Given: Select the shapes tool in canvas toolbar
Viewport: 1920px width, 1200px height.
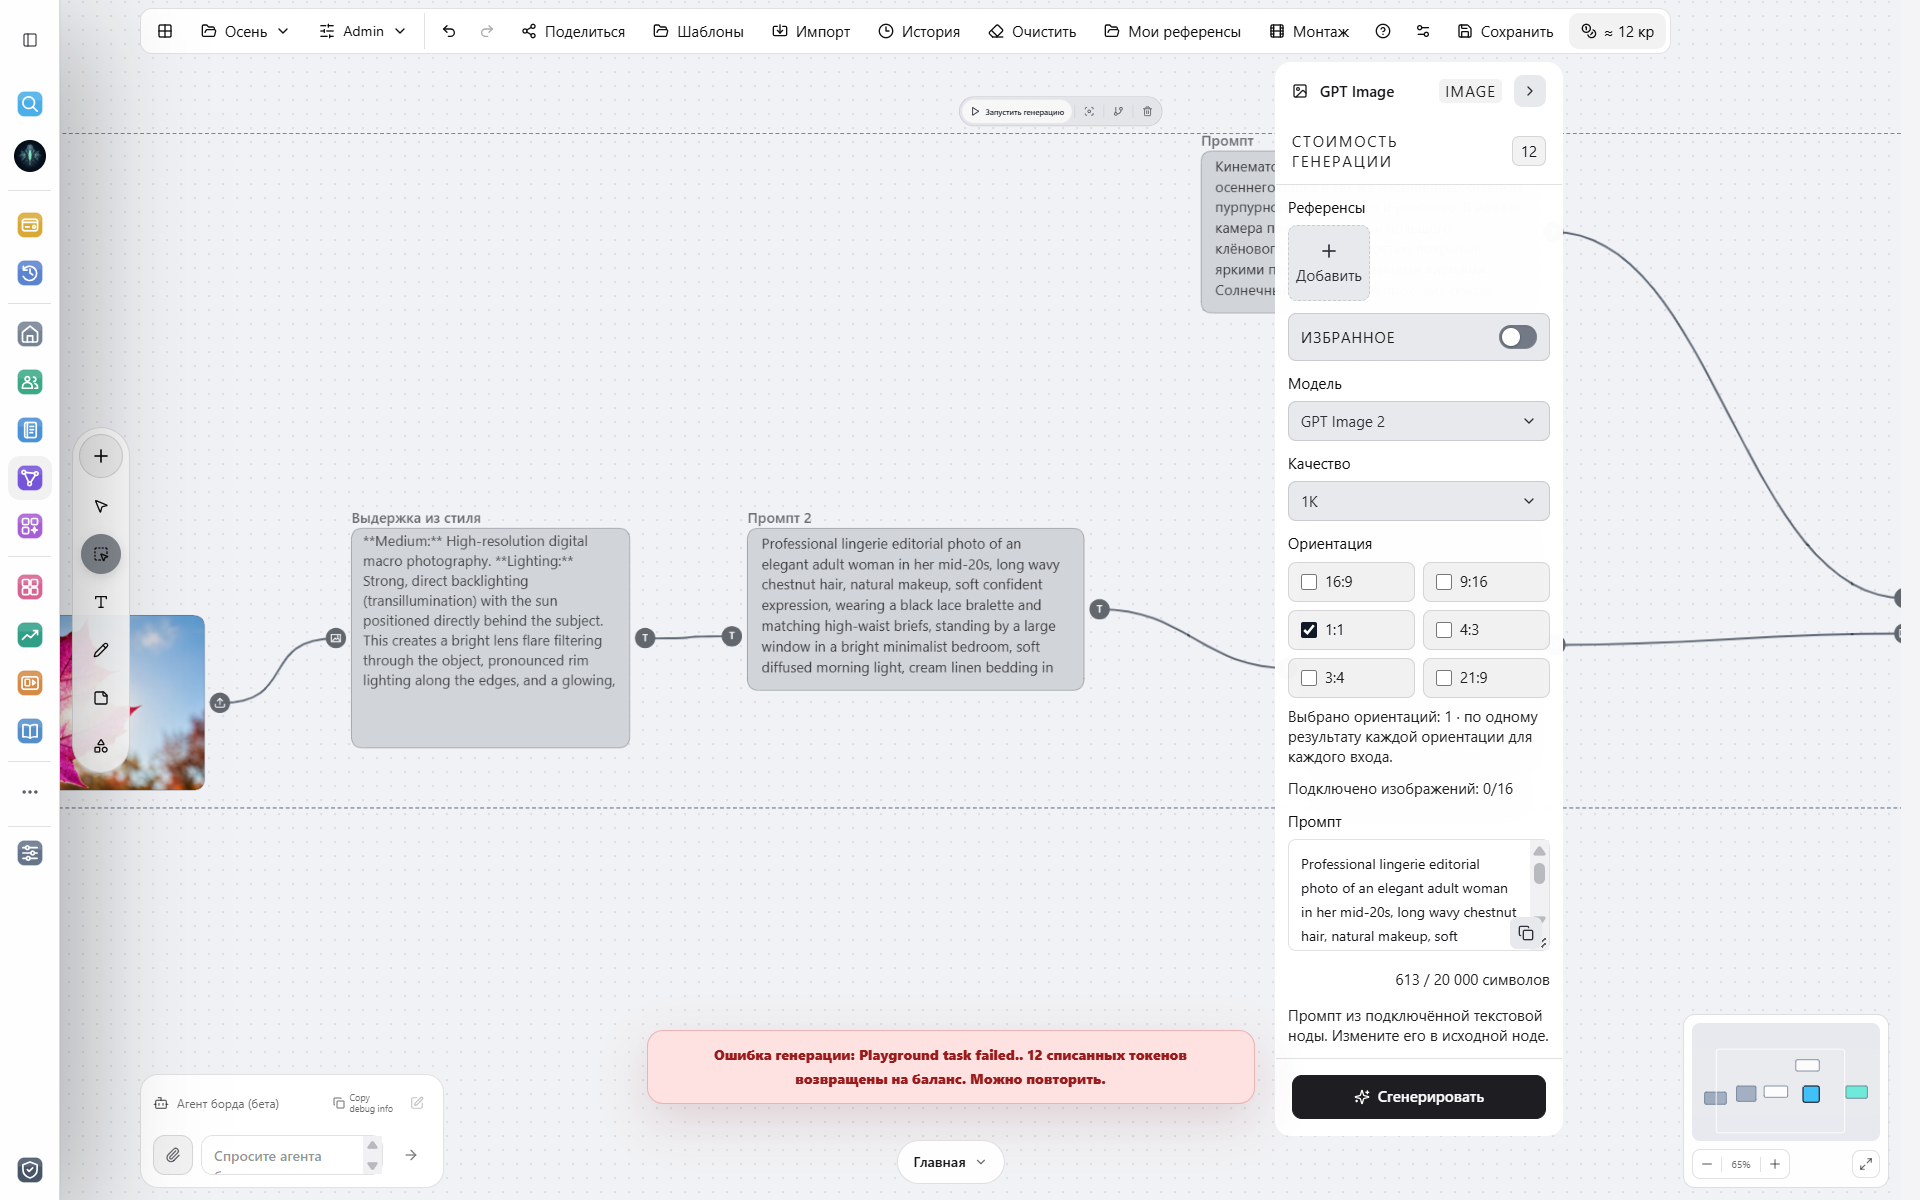Looking at the screenshot, I should point(101,746).
